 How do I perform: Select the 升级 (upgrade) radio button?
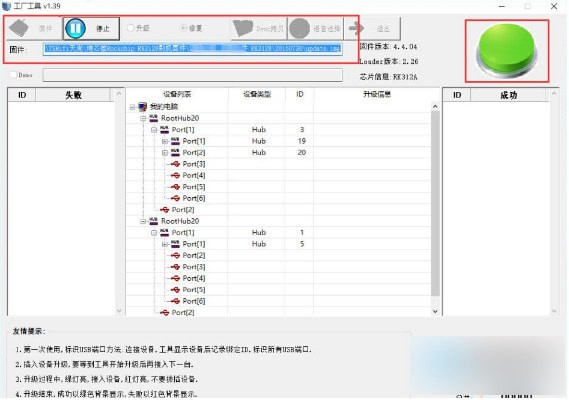pos(131,28)
